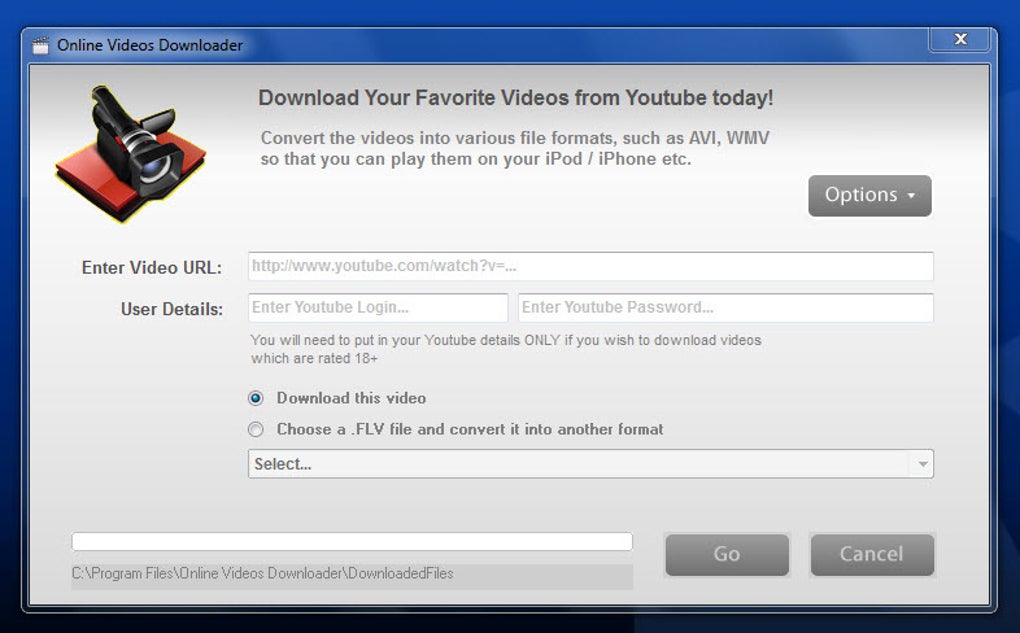The image size is (1020, 633).
Task: Close the Online Videos Downloader window
Action: click(x=960, y=39)
